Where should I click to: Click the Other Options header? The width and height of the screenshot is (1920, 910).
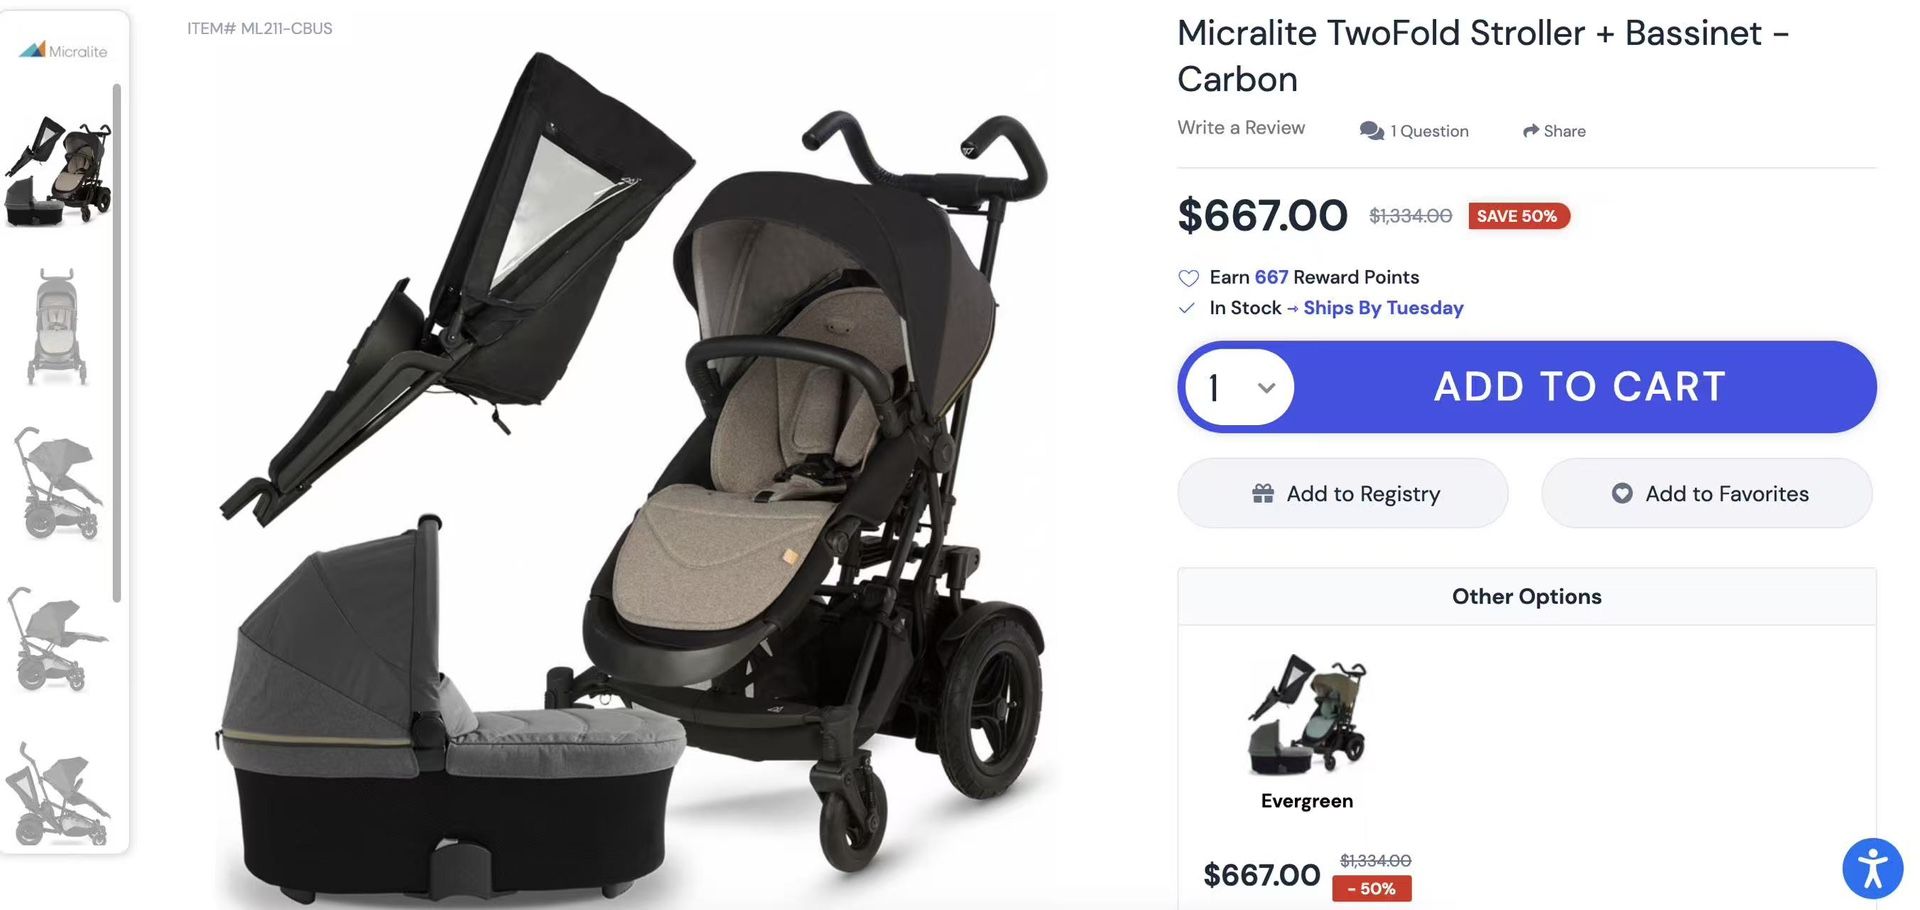[x=1526, y=597]
